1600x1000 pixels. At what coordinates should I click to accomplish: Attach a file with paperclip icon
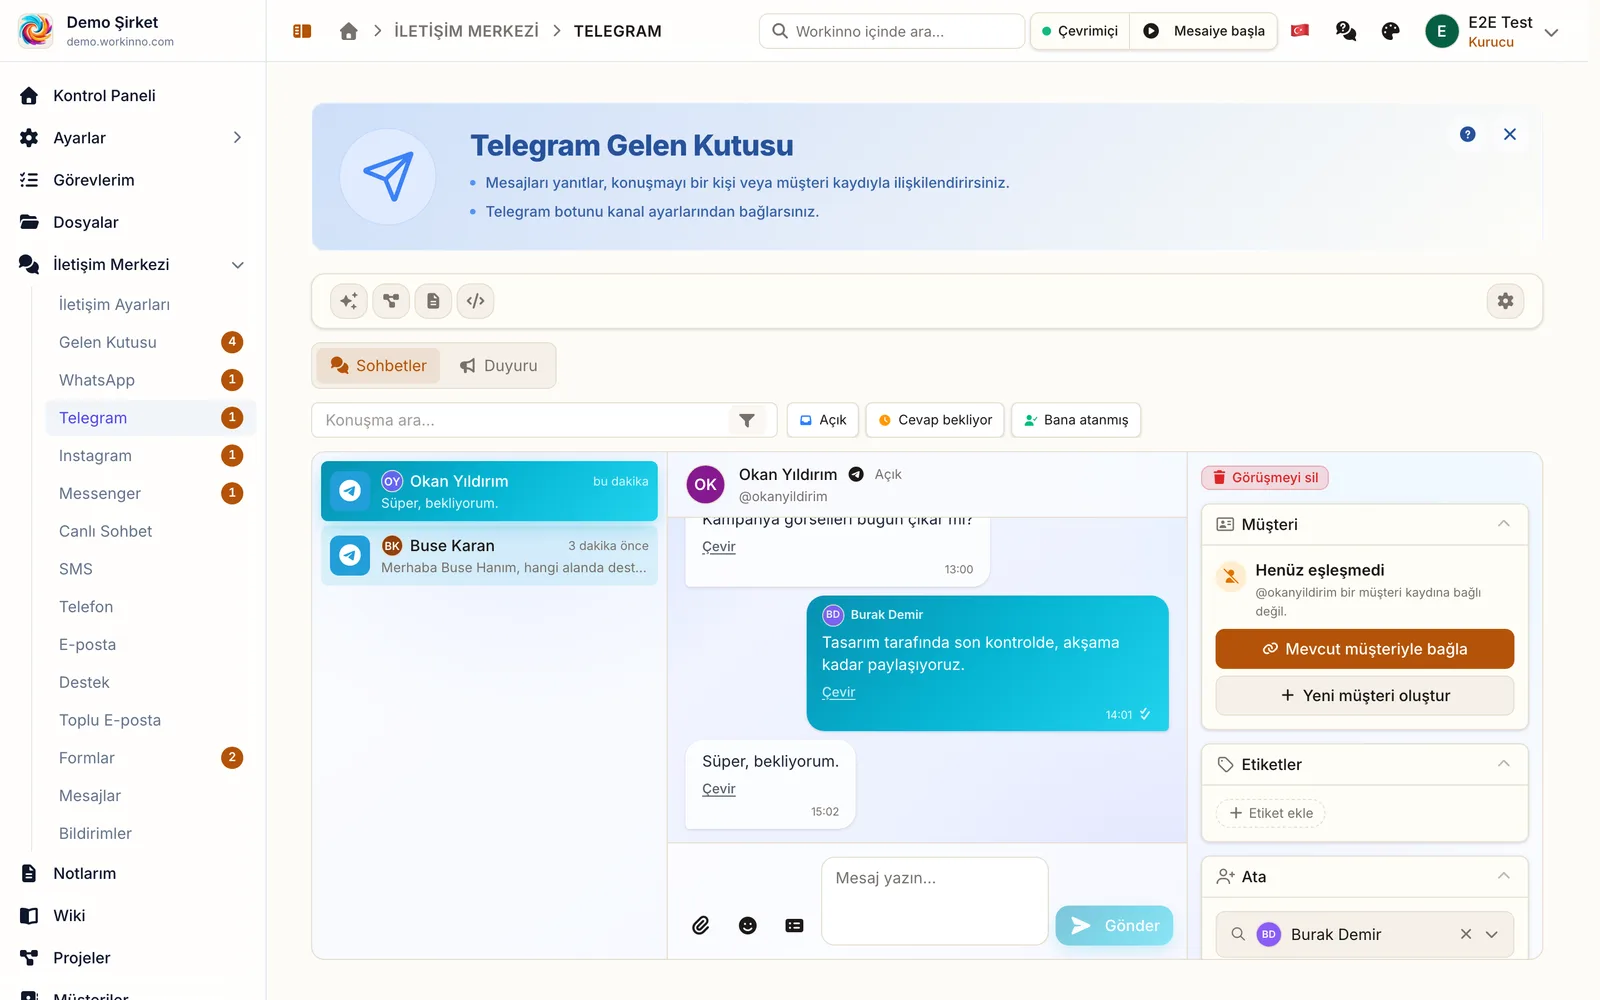[x=701, y=926]
